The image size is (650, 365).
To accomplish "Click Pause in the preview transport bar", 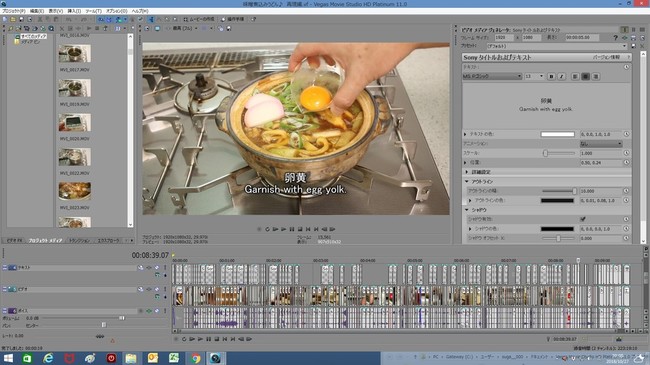I will pyautogui.click(x=292, y=229).
